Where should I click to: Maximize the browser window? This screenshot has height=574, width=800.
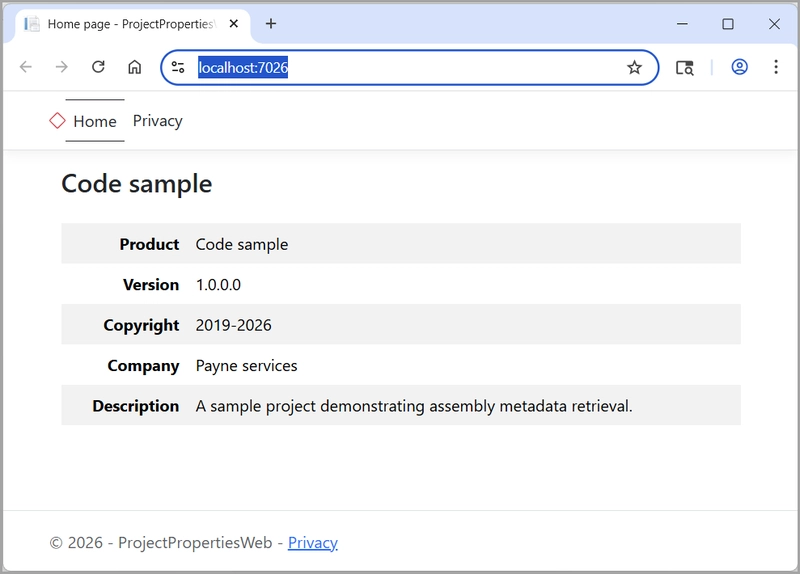pyautogui.click(x=728, y=24)
